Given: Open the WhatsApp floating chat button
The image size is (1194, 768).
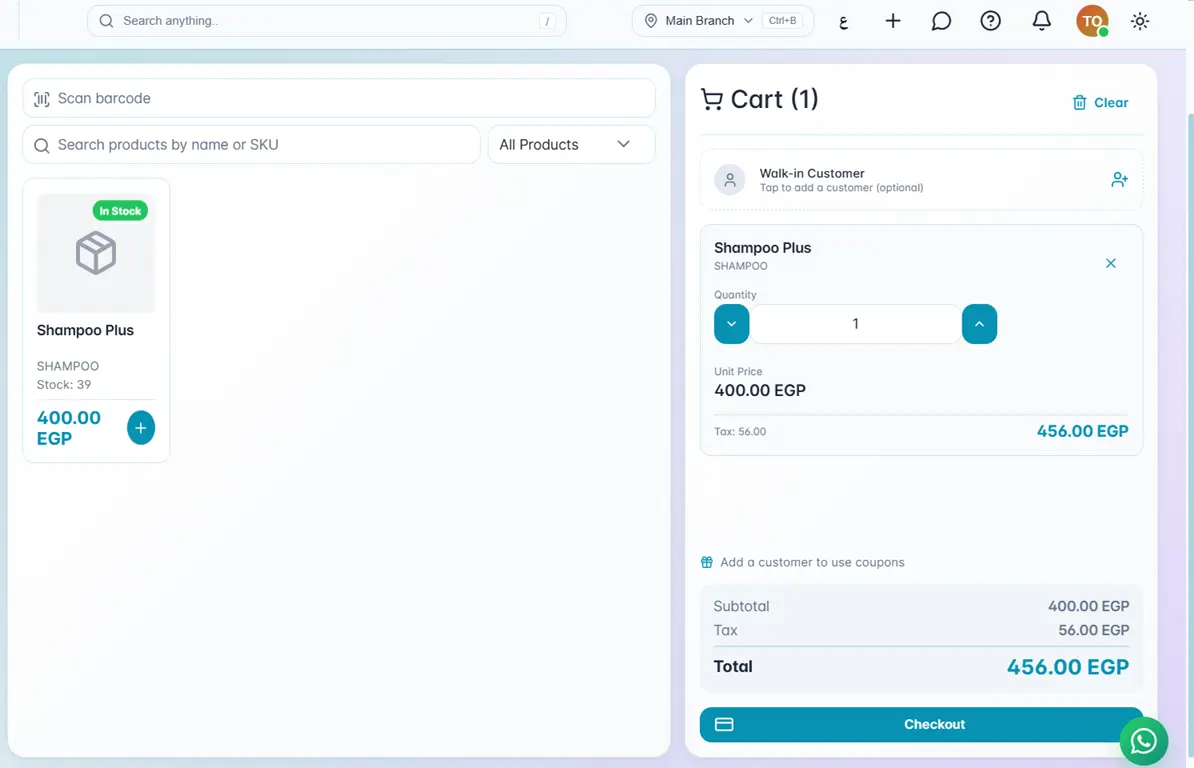Looking at the screenshot, I should (x=1143, y=741).
